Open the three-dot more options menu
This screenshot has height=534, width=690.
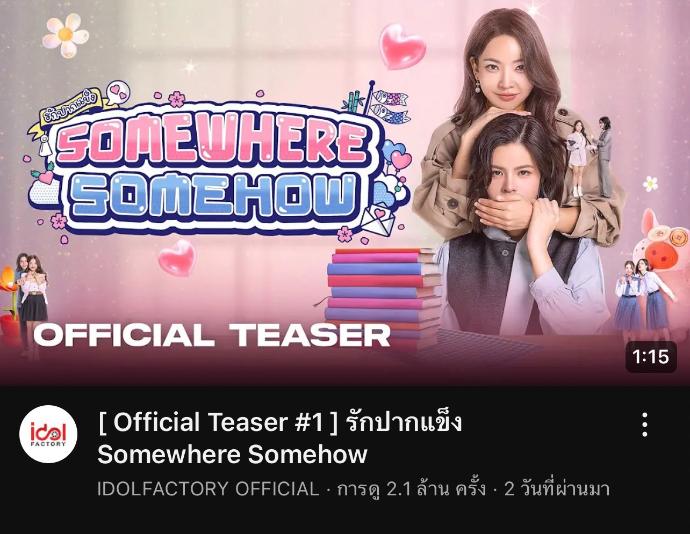pos(644,425)
